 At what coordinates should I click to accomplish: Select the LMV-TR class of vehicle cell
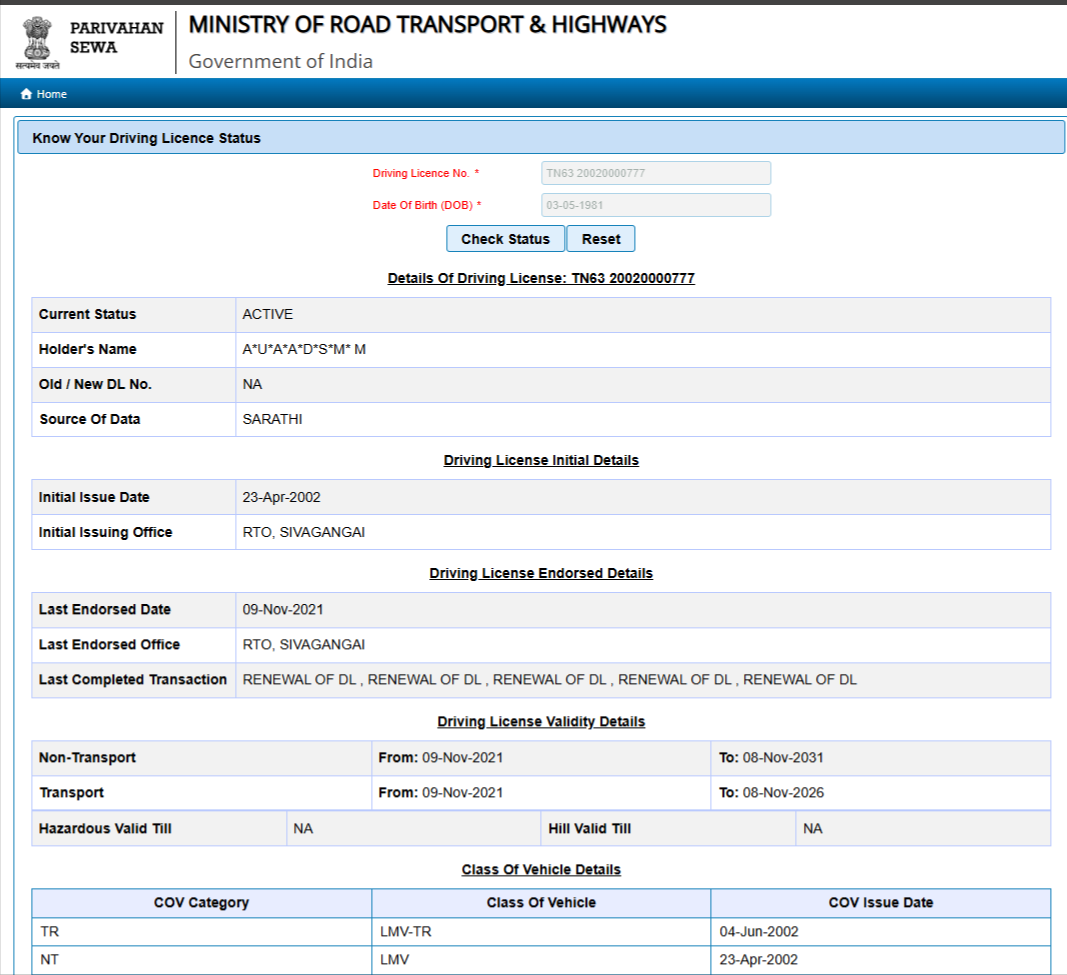[406, 931]
